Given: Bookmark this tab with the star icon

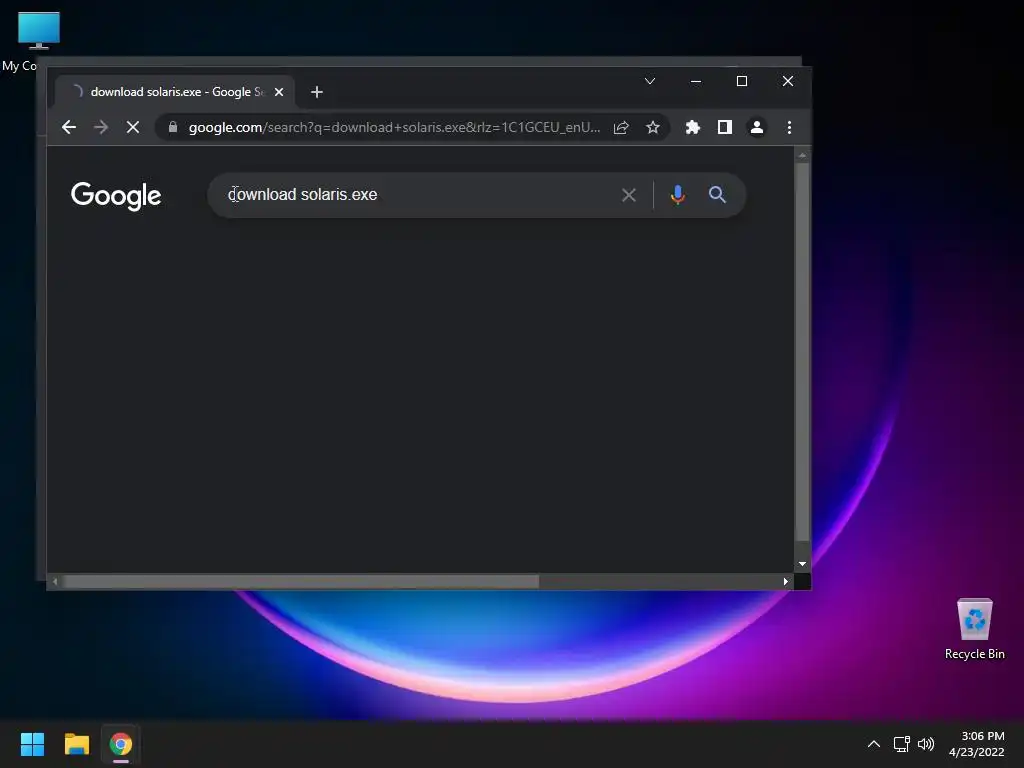Looking at the screenshot, I should 652,127.
